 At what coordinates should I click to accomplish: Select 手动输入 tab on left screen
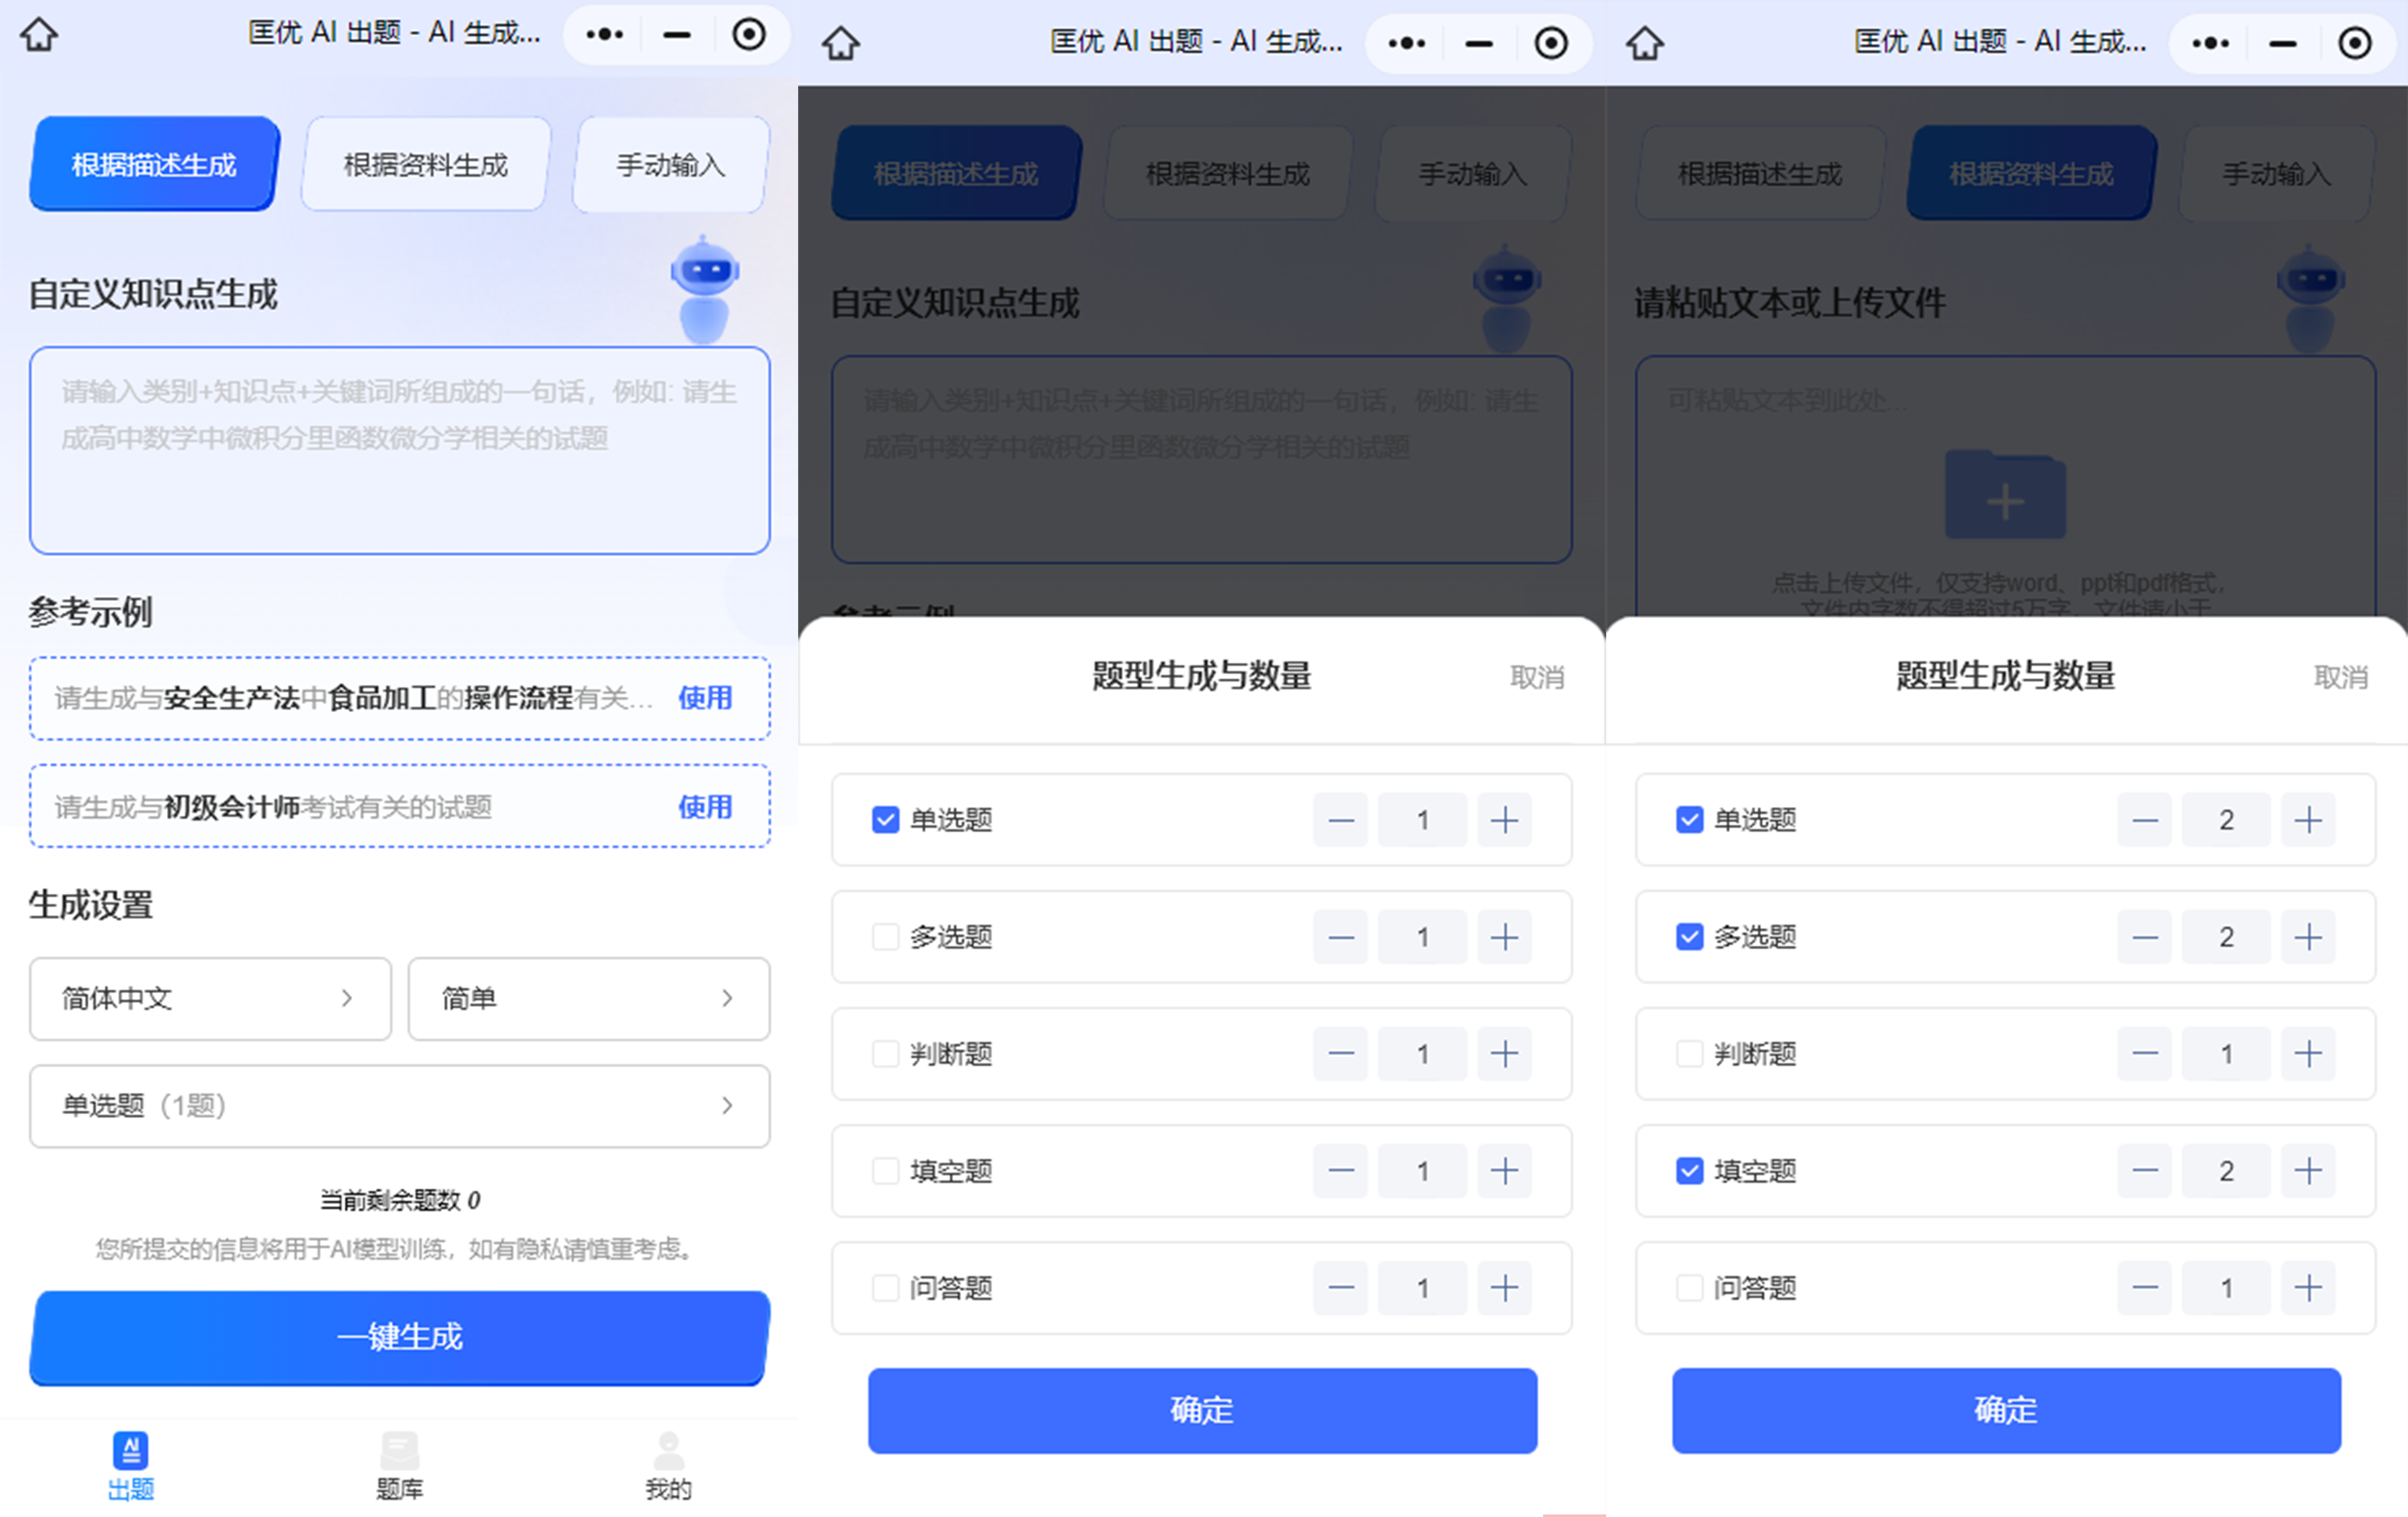coord(671,164)
